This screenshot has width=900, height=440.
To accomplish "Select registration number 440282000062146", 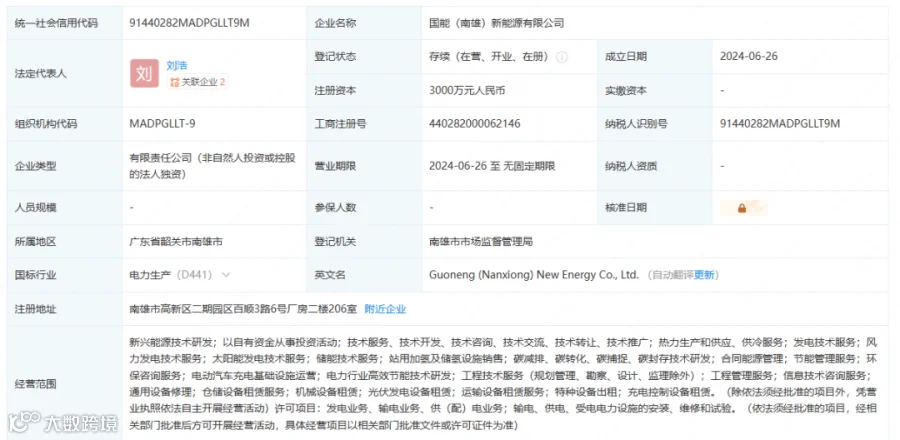I will (475, 124).
